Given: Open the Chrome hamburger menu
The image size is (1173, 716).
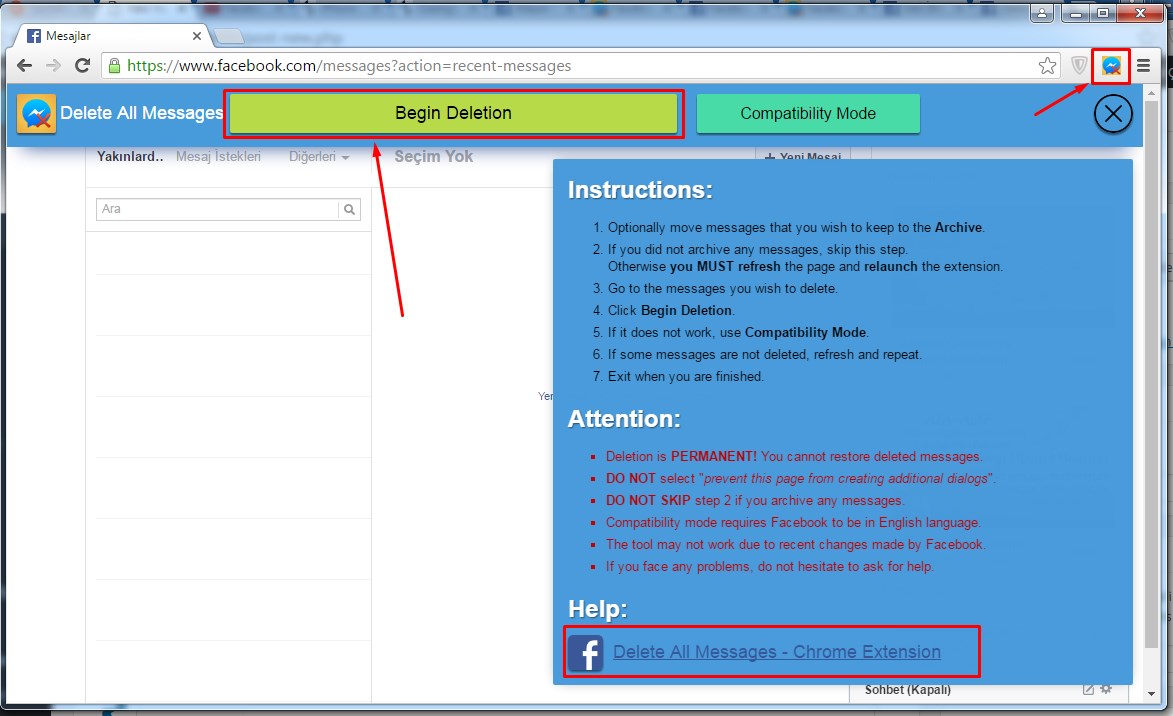Looking at the screenshot, I should point(1143,66).
